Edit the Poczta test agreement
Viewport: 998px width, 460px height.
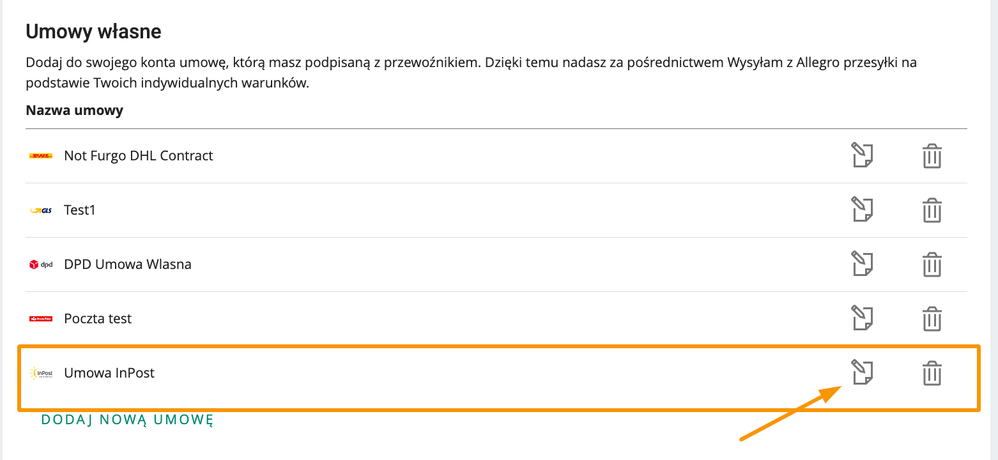[862, 317]
